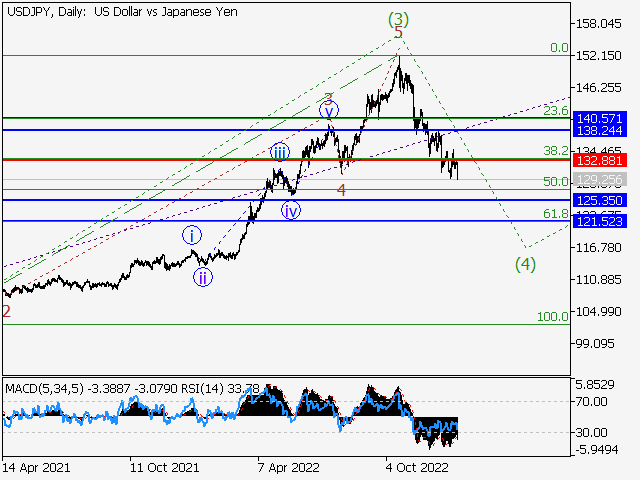Select the red wave 5 label
This screenshot has height=480, width=640.
pyautogui.click(x=398, y=33)
